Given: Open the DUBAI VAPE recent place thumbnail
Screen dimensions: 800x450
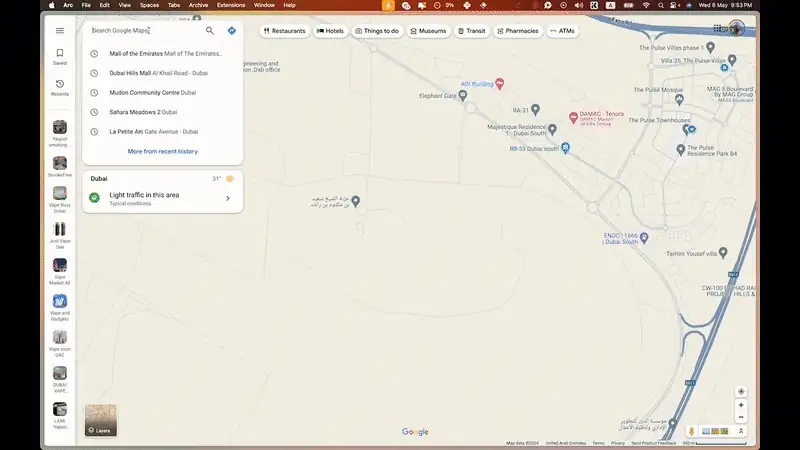Looking at the screenshot, I should [60, 373].
